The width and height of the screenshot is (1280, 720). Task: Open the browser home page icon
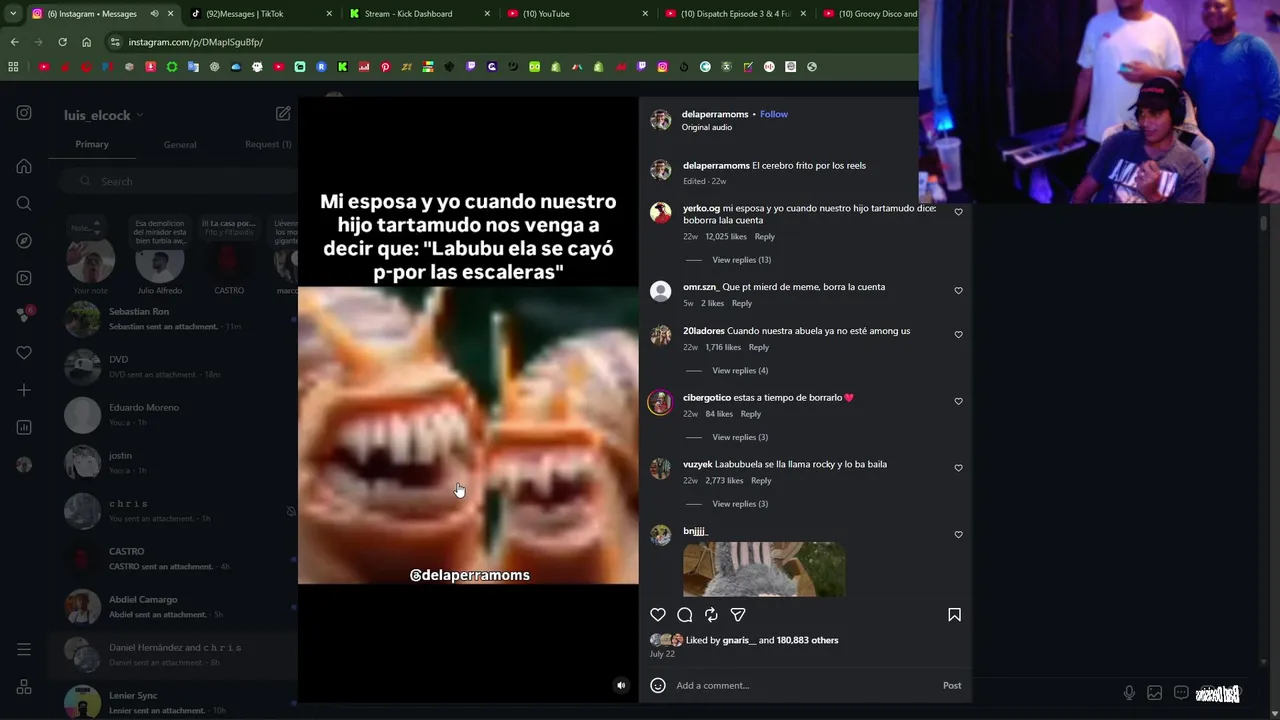click(86, 42)
